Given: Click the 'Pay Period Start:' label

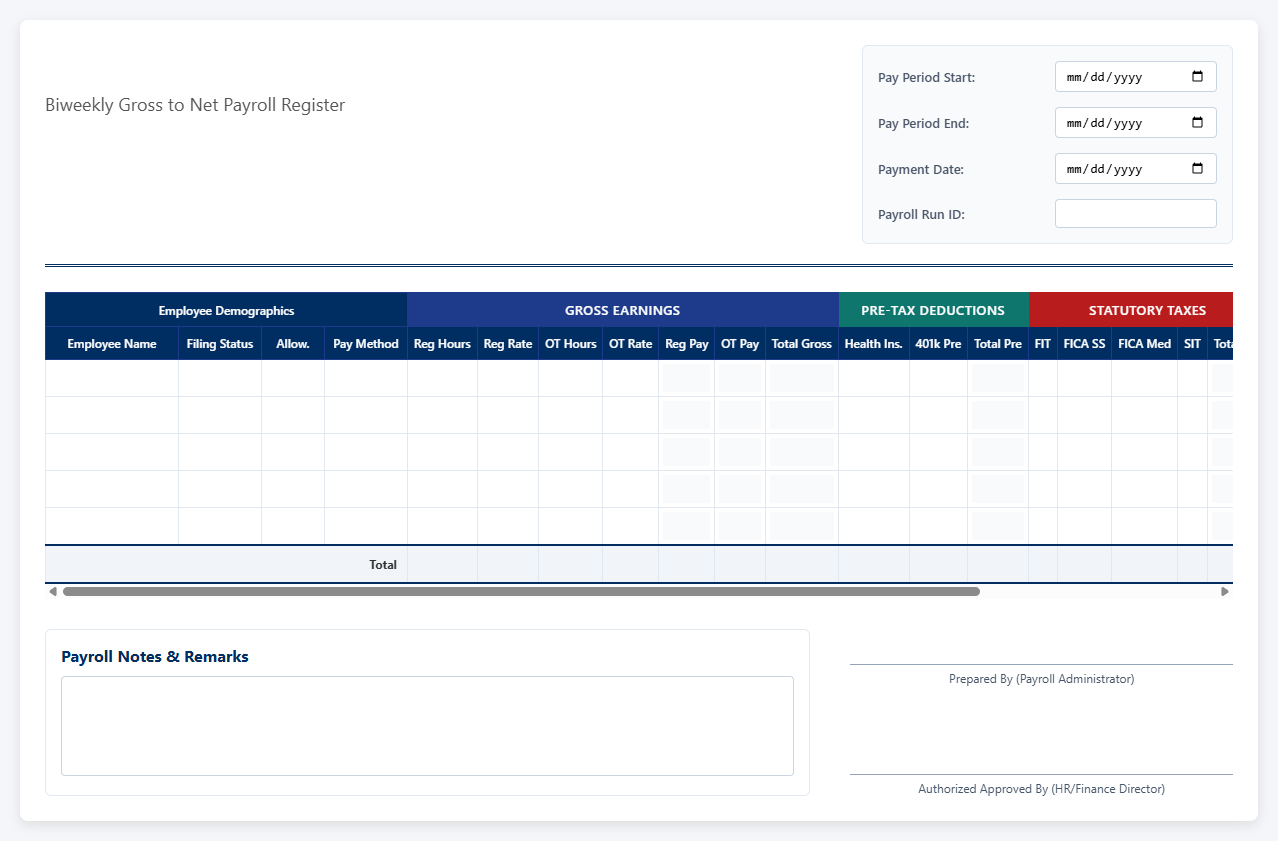Looking at the screenshot, I should pos(927,77).
